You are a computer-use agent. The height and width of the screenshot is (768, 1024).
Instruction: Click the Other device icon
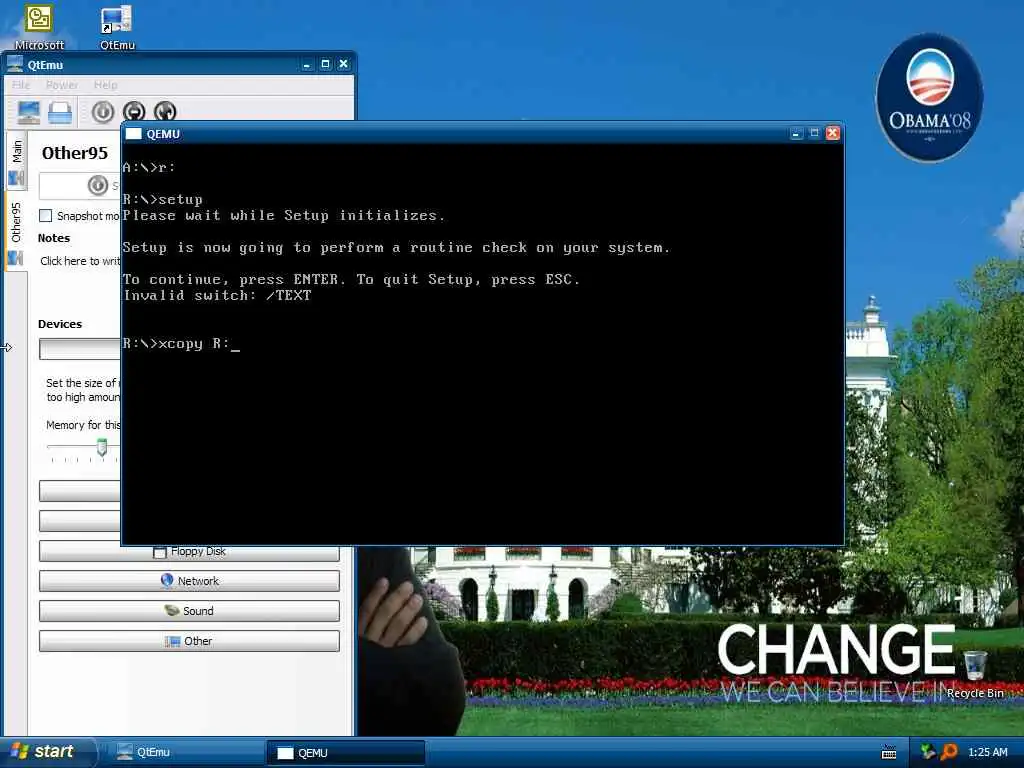(x=172, y=641)
